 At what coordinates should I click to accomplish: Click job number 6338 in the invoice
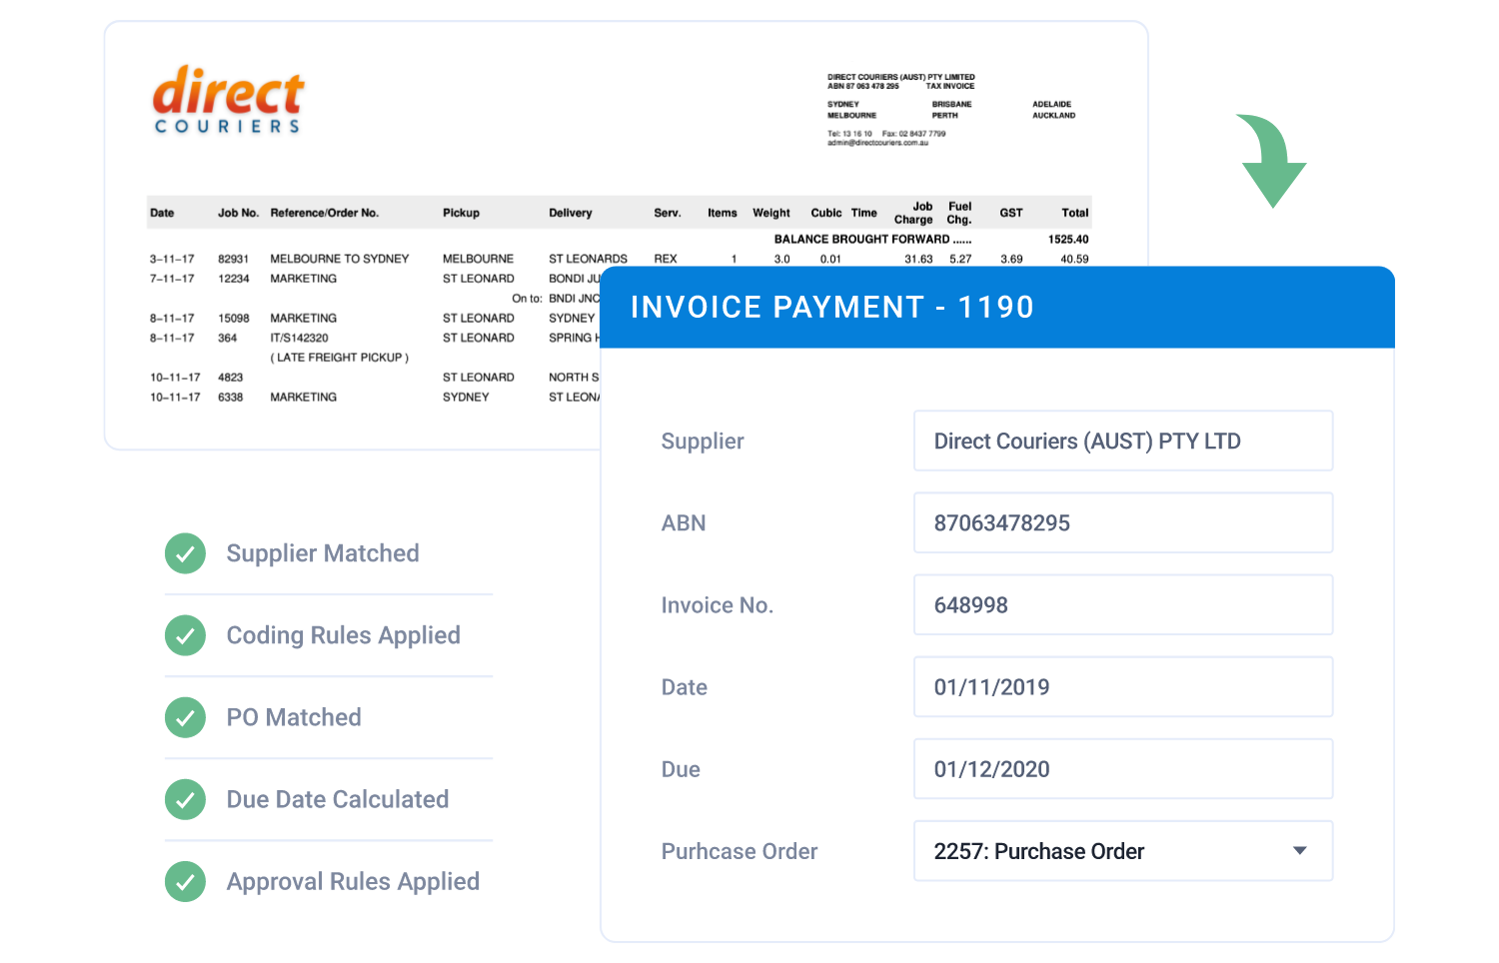click(x=230, y=397)
